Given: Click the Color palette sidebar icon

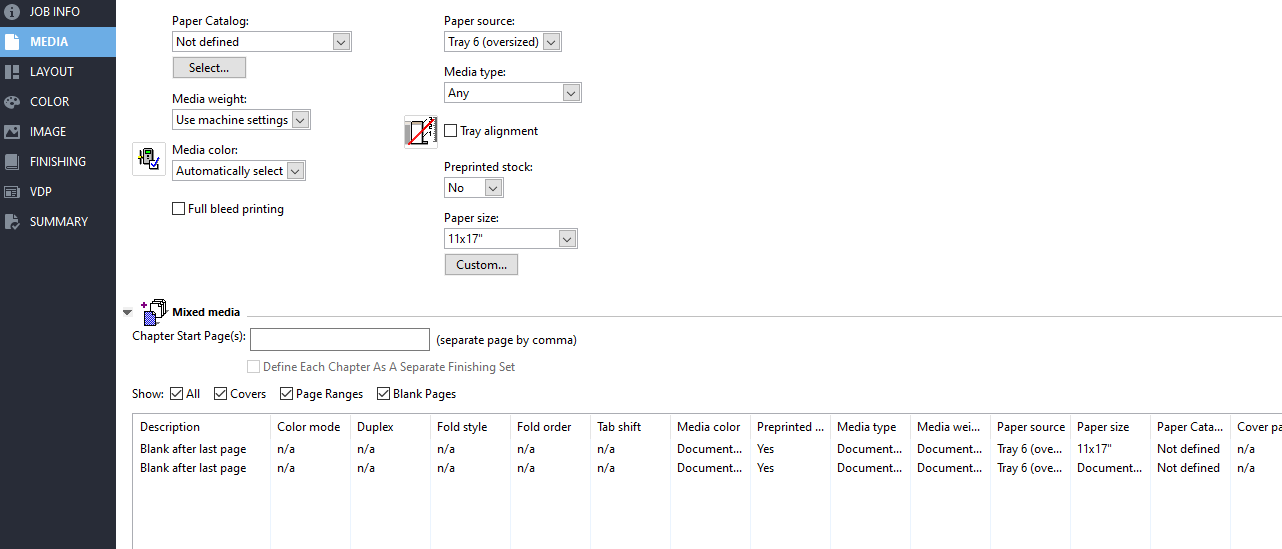Looking at the screenshot, I should tap(12, 102).
